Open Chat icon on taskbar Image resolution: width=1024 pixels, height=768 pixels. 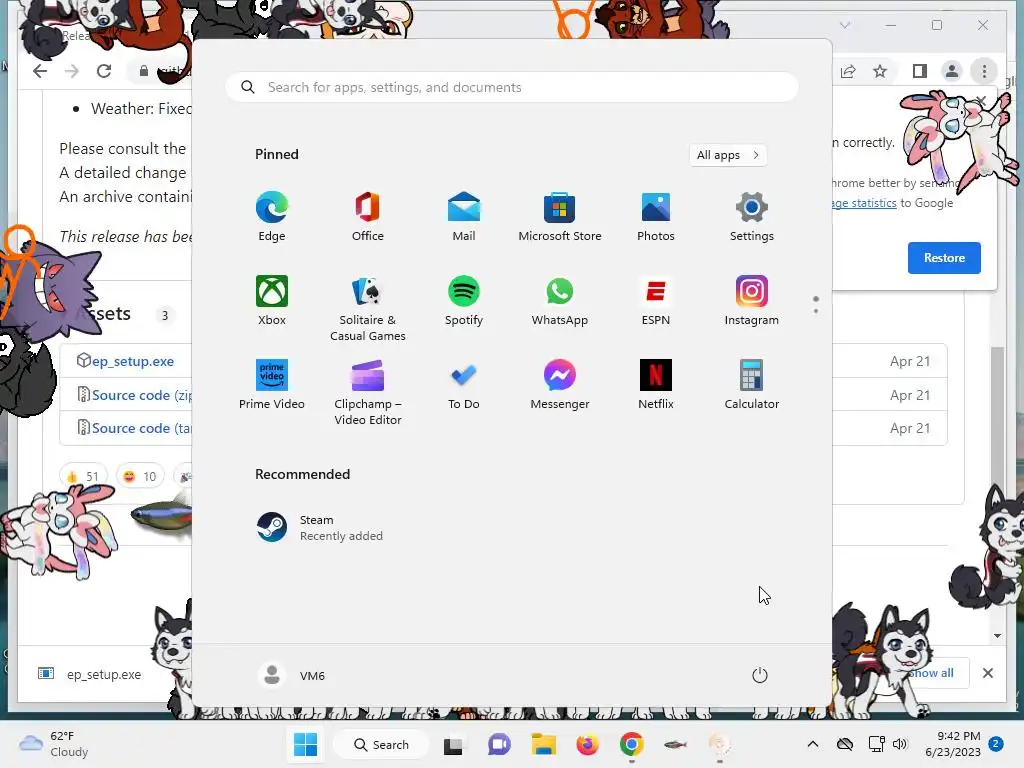tap(499, 745)
